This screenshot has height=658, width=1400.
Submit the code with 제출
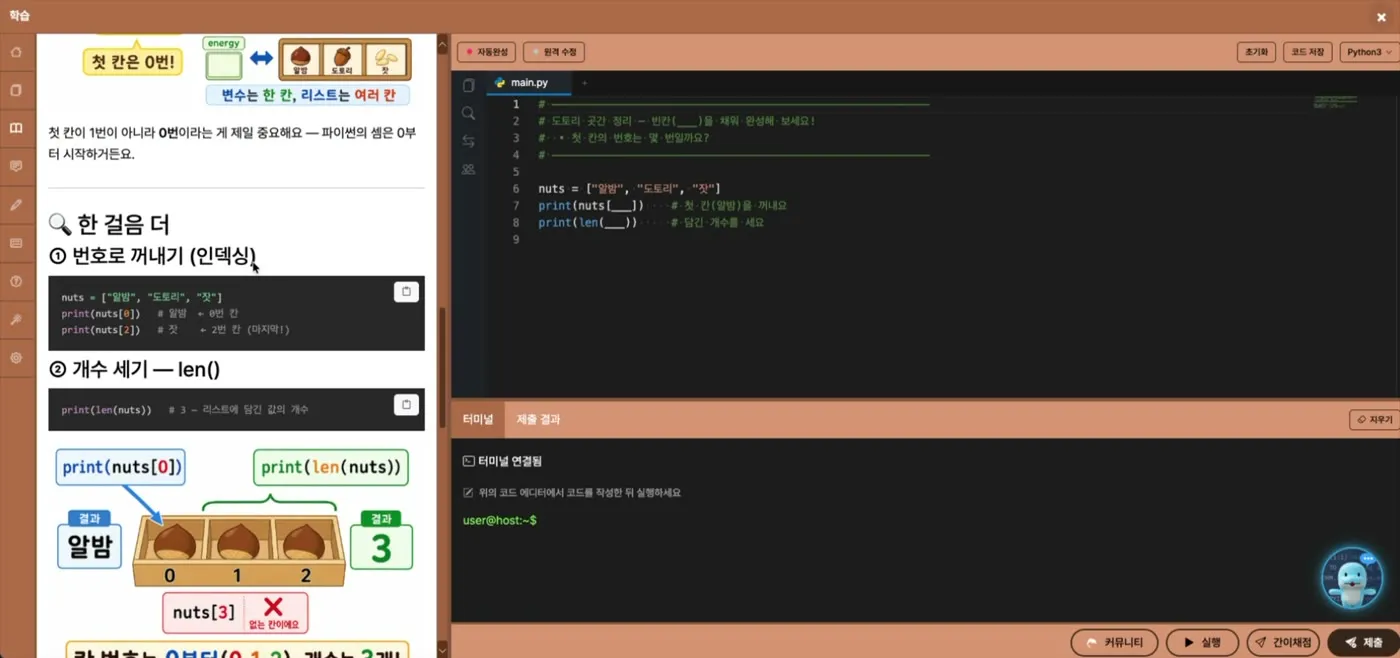1363,642
